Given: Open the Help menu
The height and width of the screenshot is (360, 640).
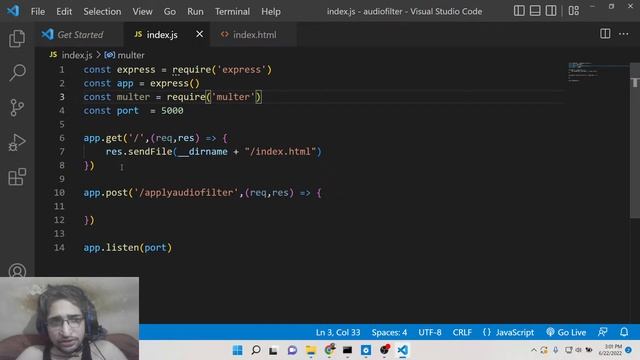Looking at the screenshot, I should click(x=271, y=11).
